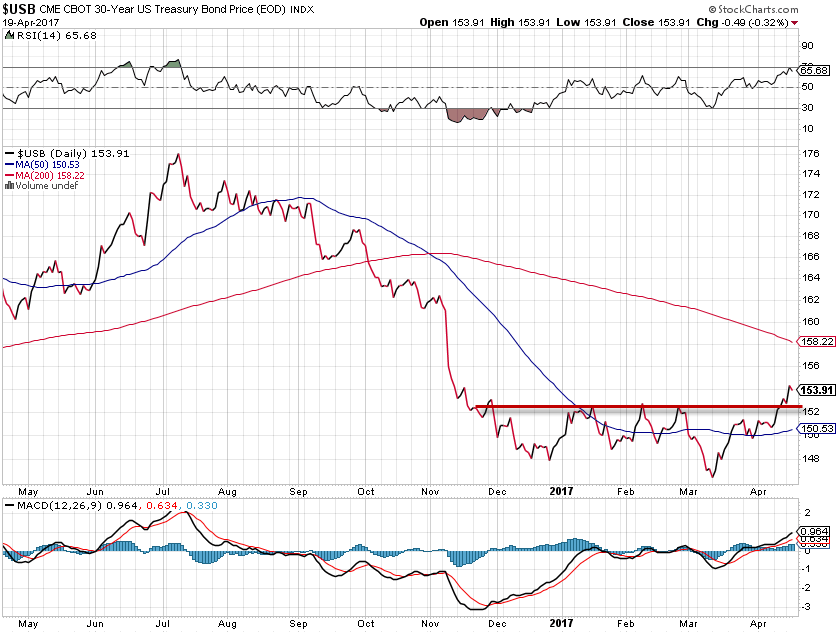Click the 2017 label on the price axis

click(561, 491)
